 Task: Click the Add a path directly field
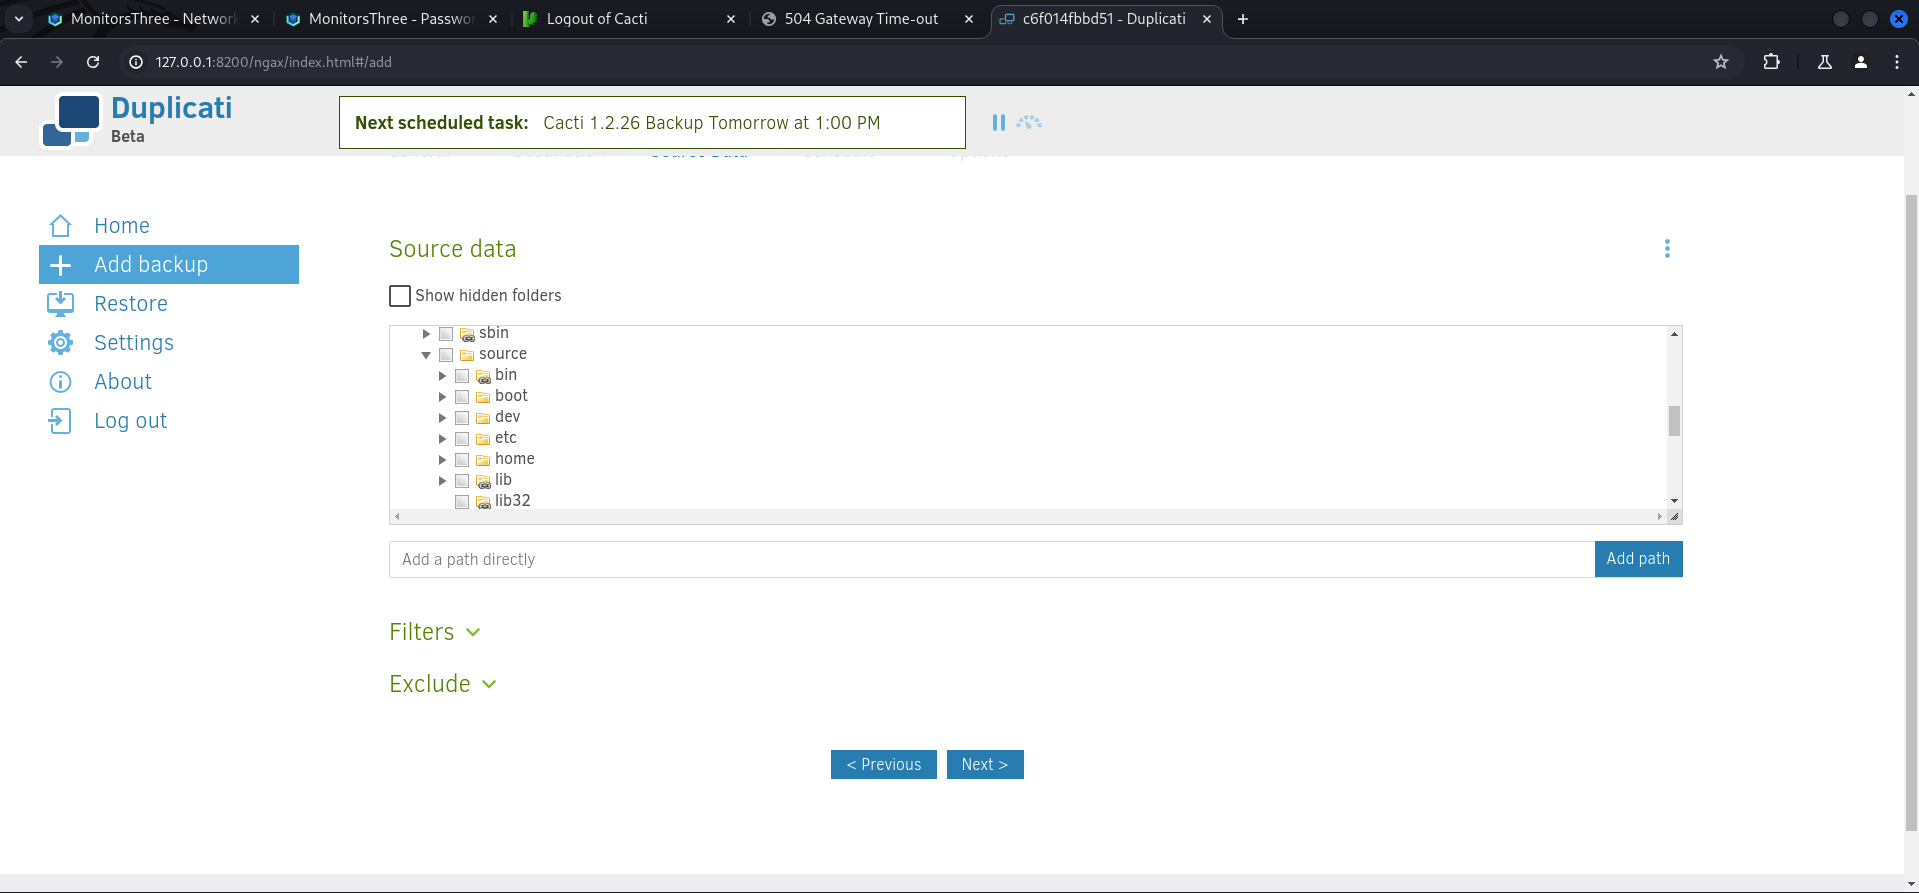[990, 559]
